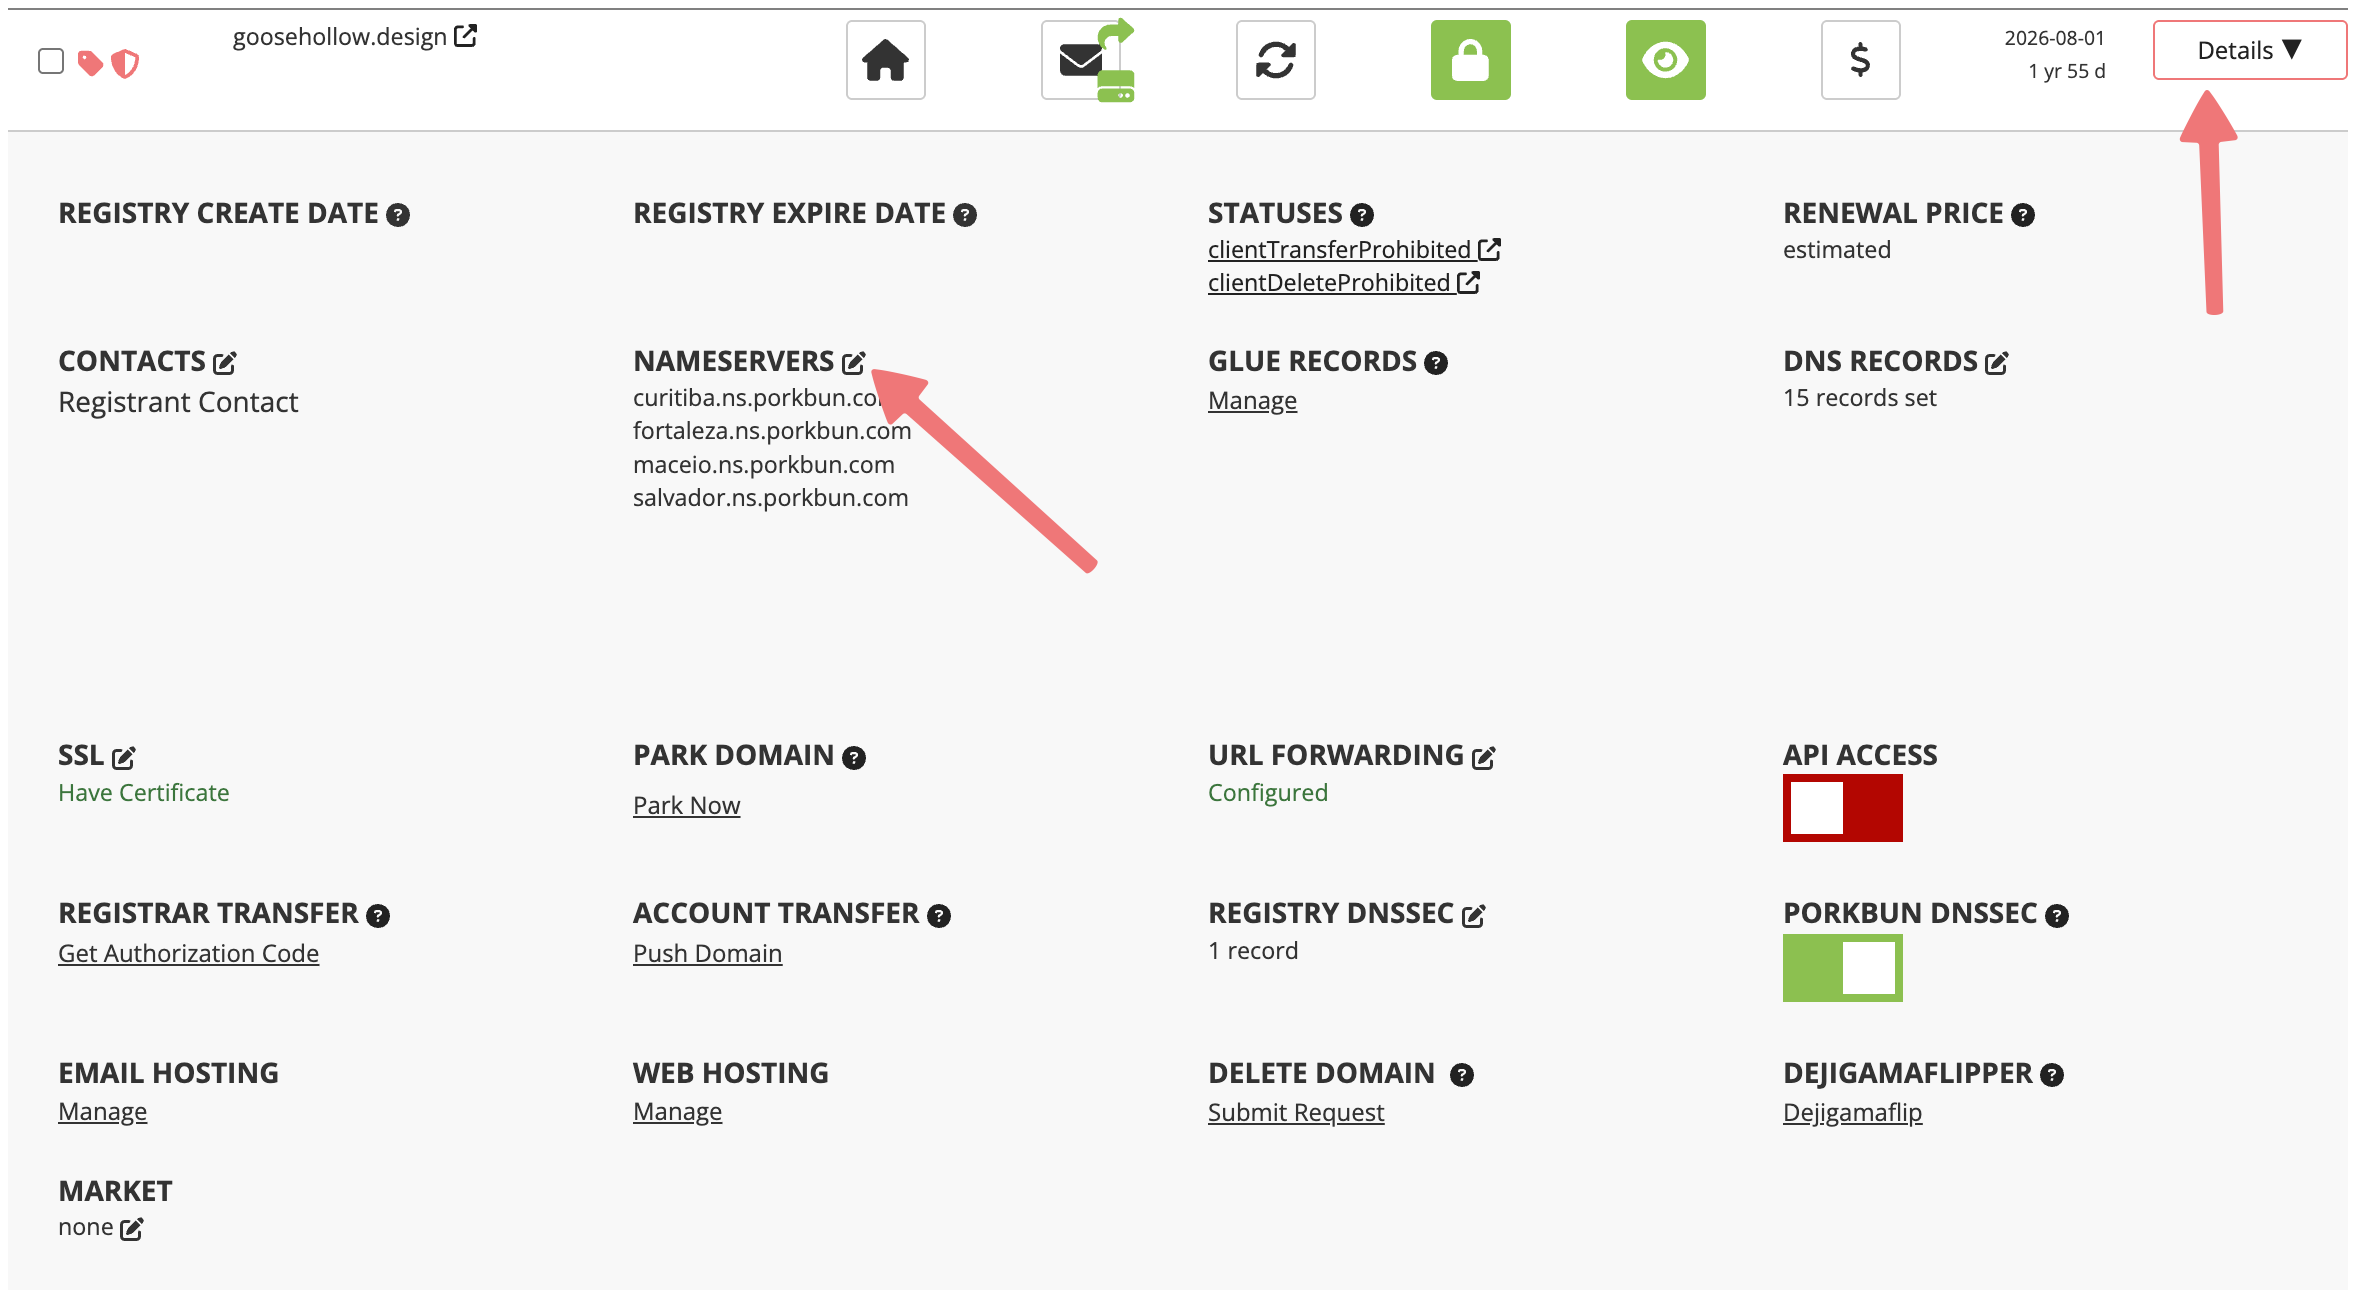Edit nameservers via pencil icon
The height and width of the screenshot is (1290, 2366).
pyautogui.click(x=853, y=362)
